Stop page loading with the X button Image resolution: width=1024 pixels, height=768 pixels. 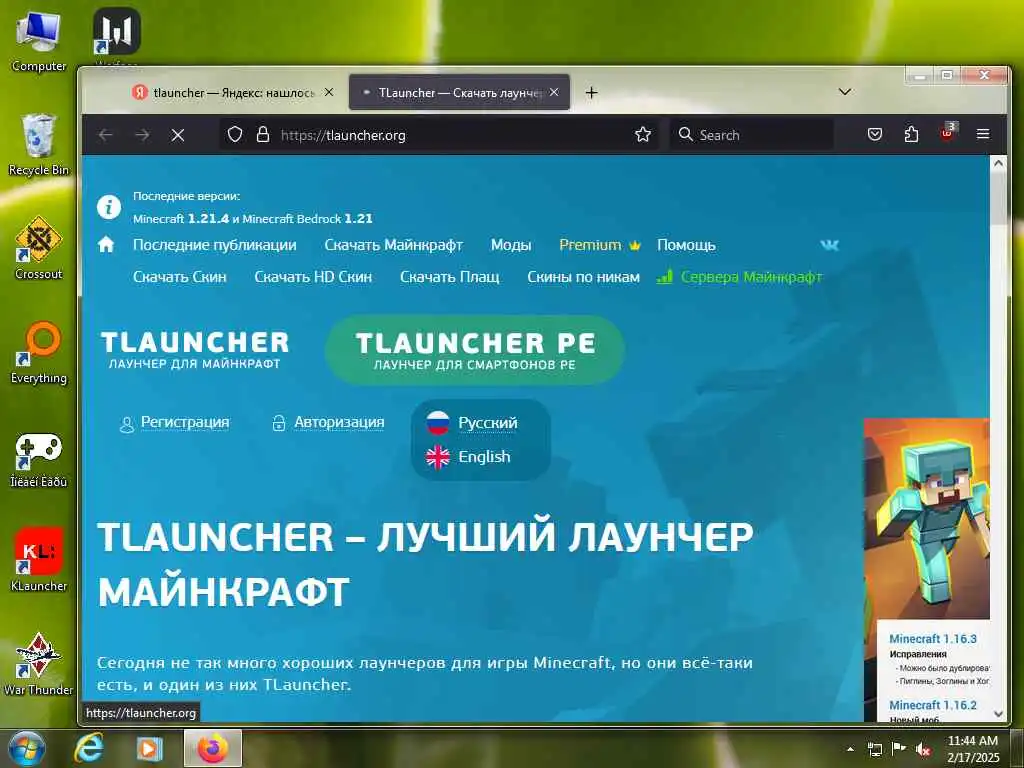click(x=178, y=135)
